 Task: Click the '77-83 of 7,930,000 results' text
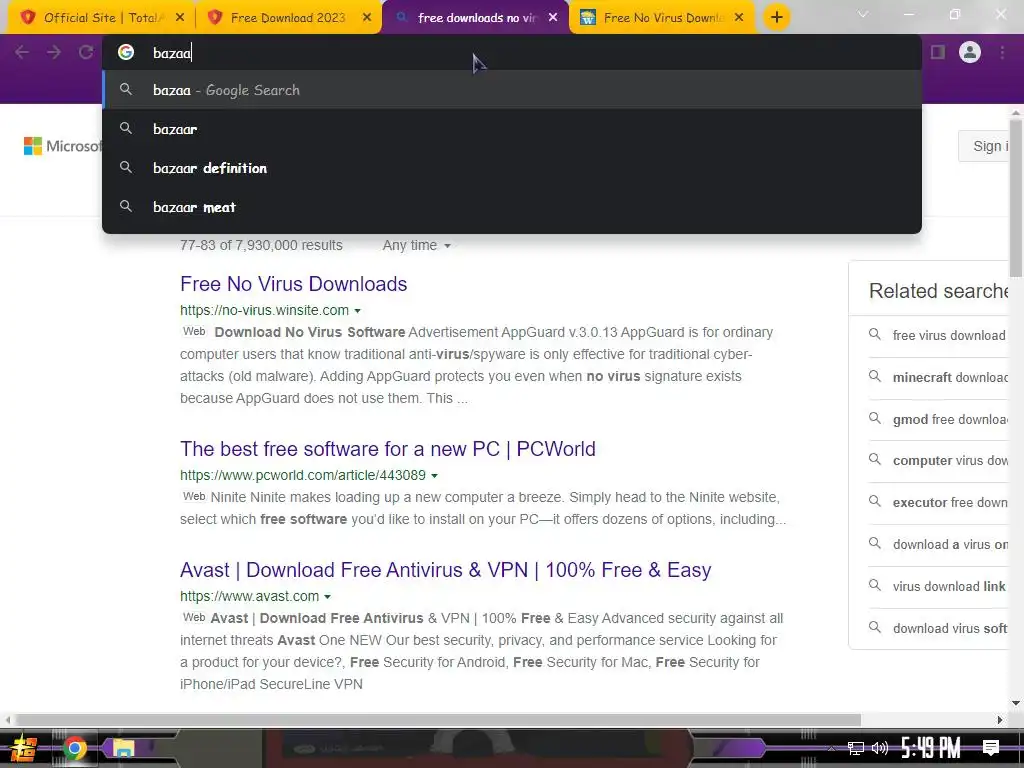pyautogui.click(x=261, y=246)
